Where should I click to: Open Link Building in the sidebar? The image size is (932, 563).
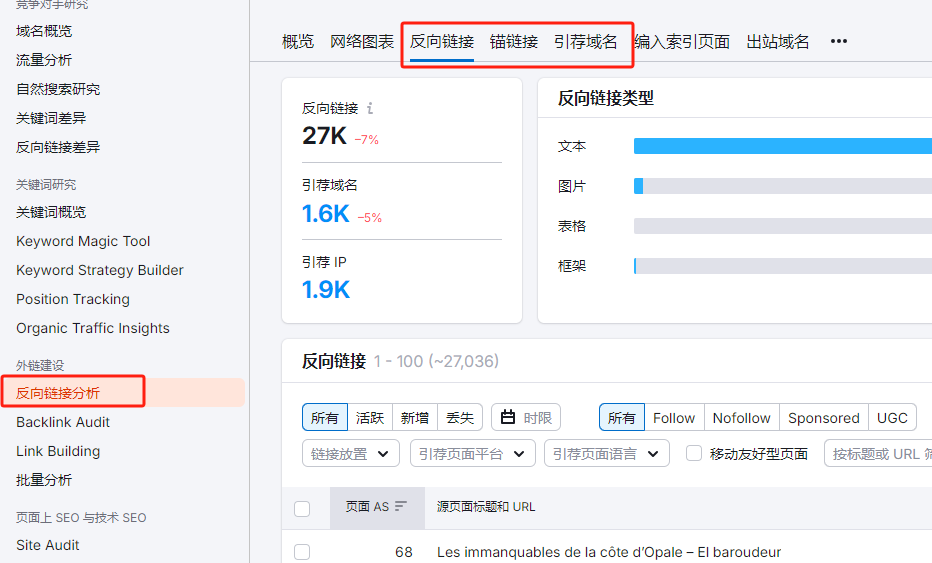pyautogui.click(x=58, y=451)
